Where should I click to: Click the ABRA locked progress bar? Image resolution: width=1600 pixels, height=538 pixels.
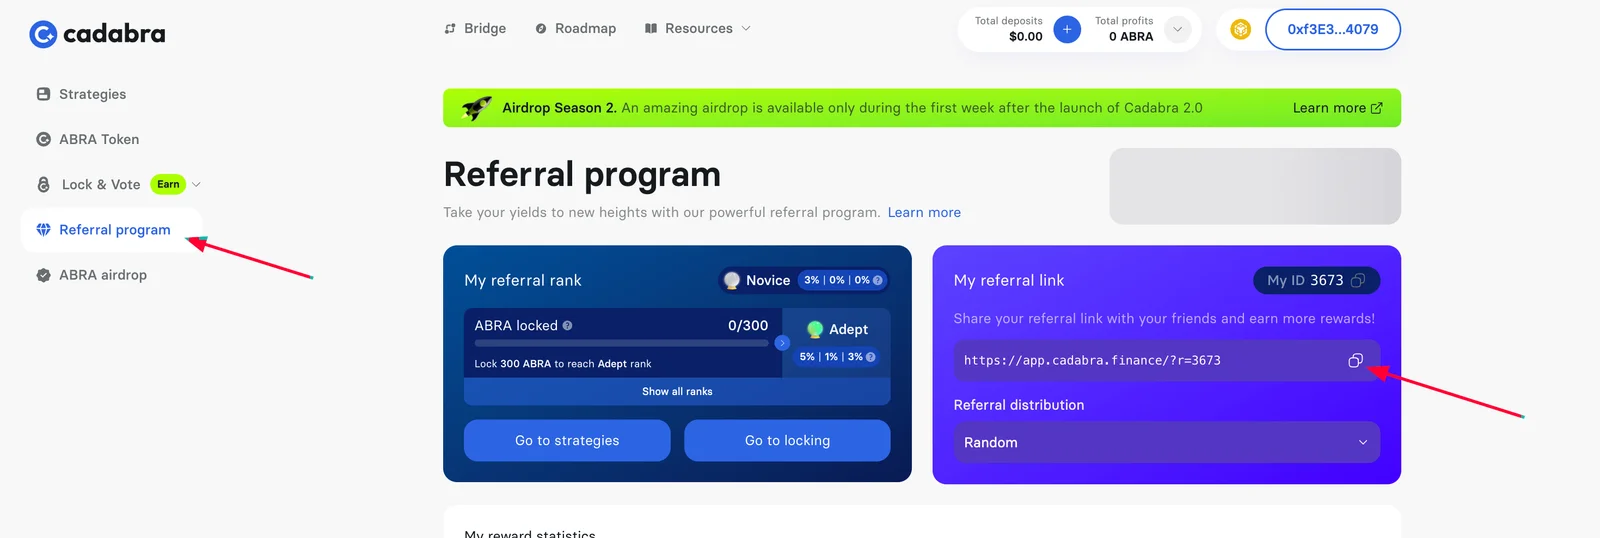click(621, 343)
